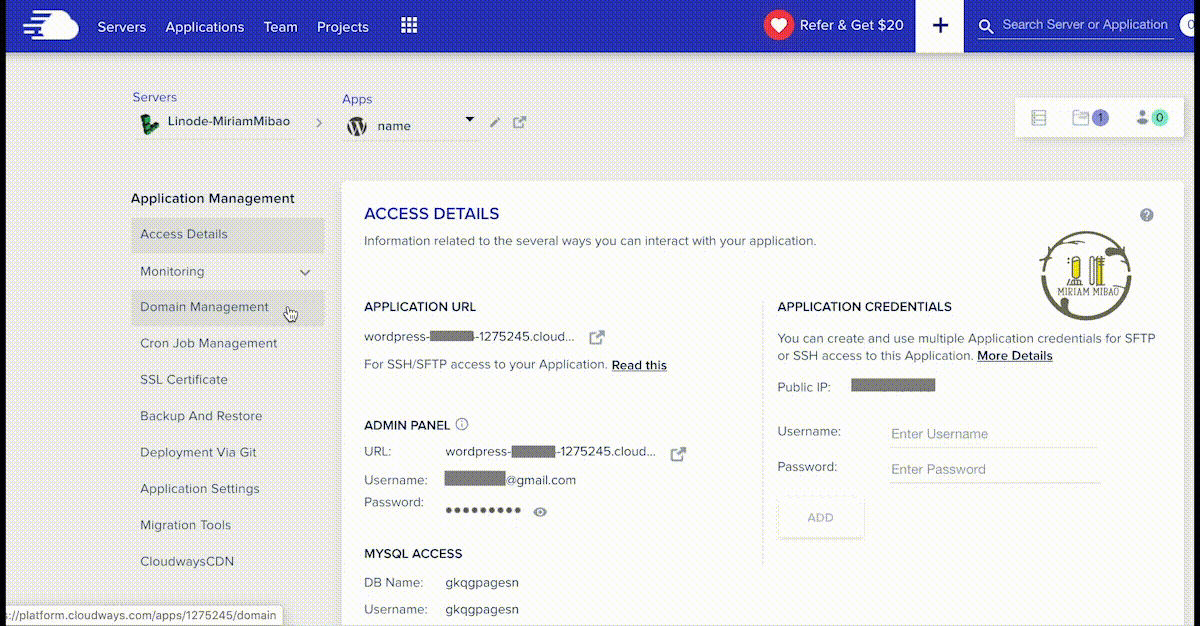The height and width of the screenshot is (626, 1200).
Task: Focus the Enter Username input field
Action: (995, 434)
